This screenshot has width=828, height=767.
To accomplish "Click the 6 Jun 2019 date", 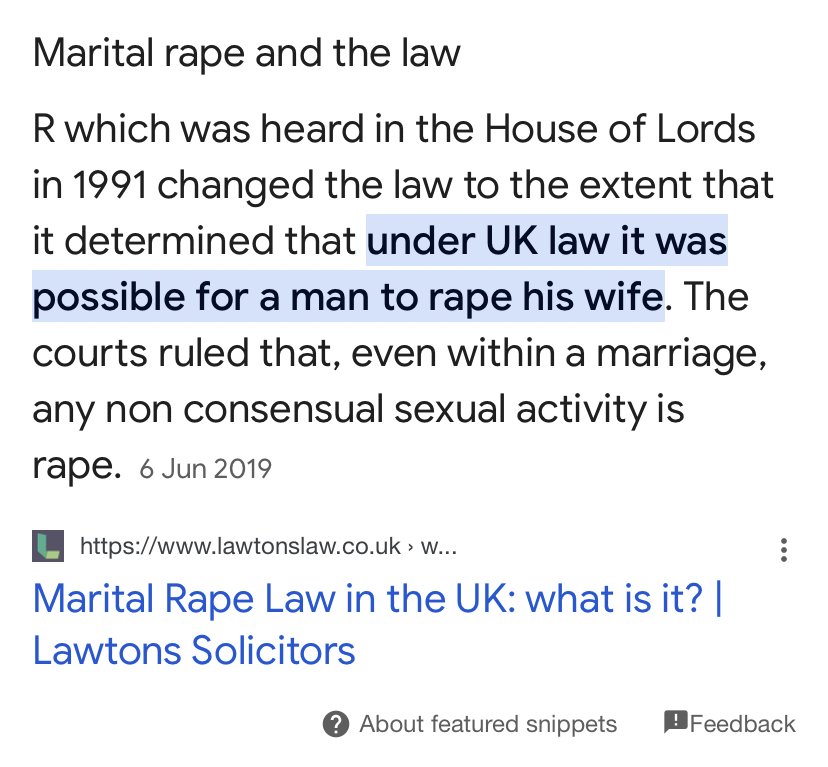I will coord(205,468).
